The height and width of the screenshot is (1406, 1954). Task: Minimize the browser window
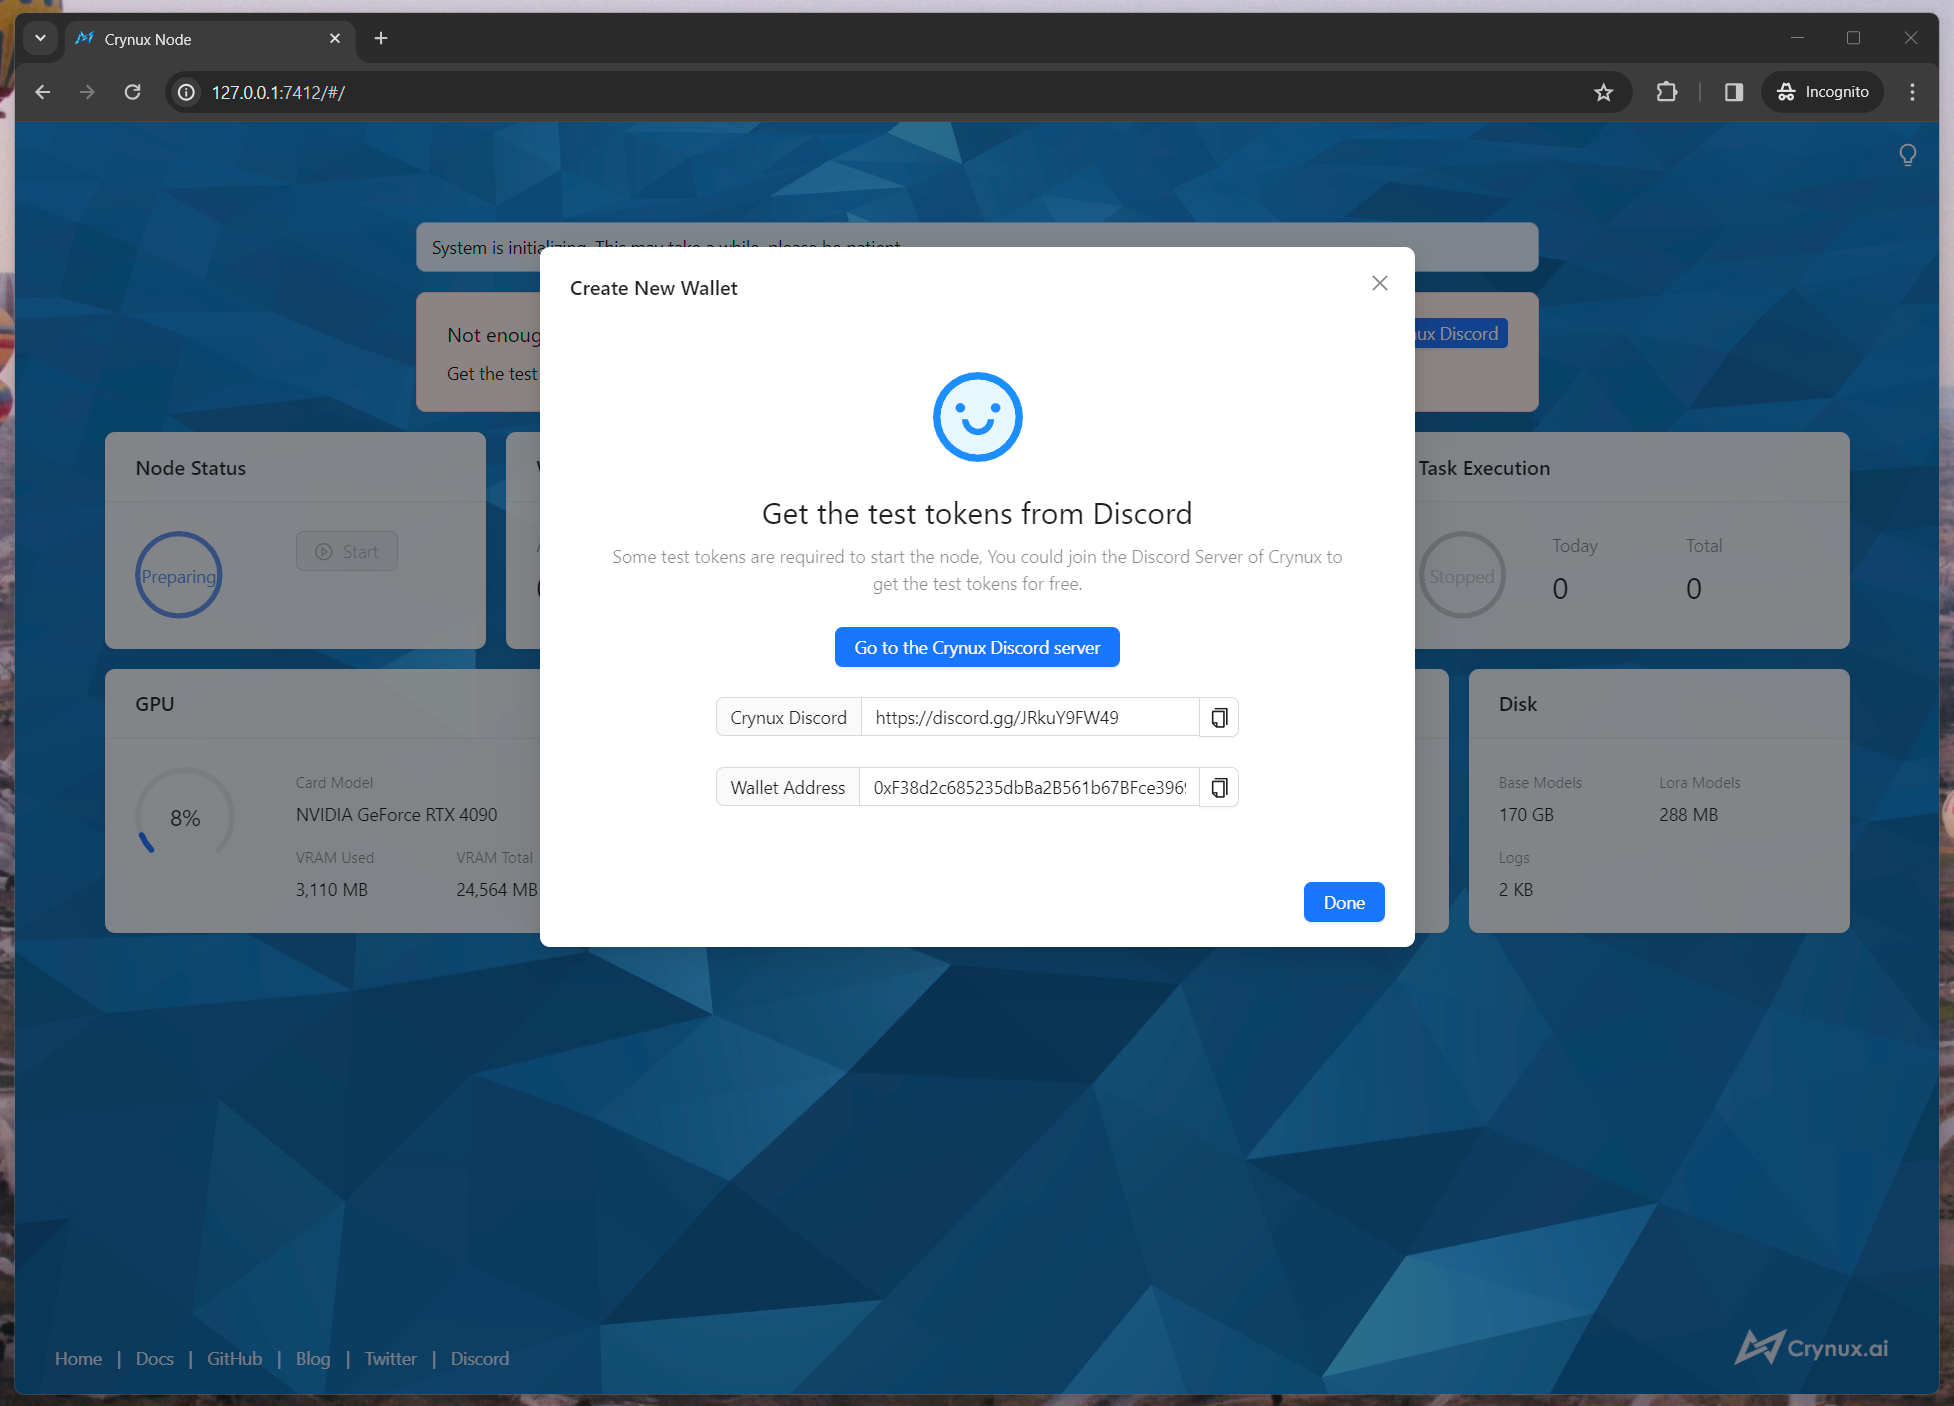pos(1797,38)
